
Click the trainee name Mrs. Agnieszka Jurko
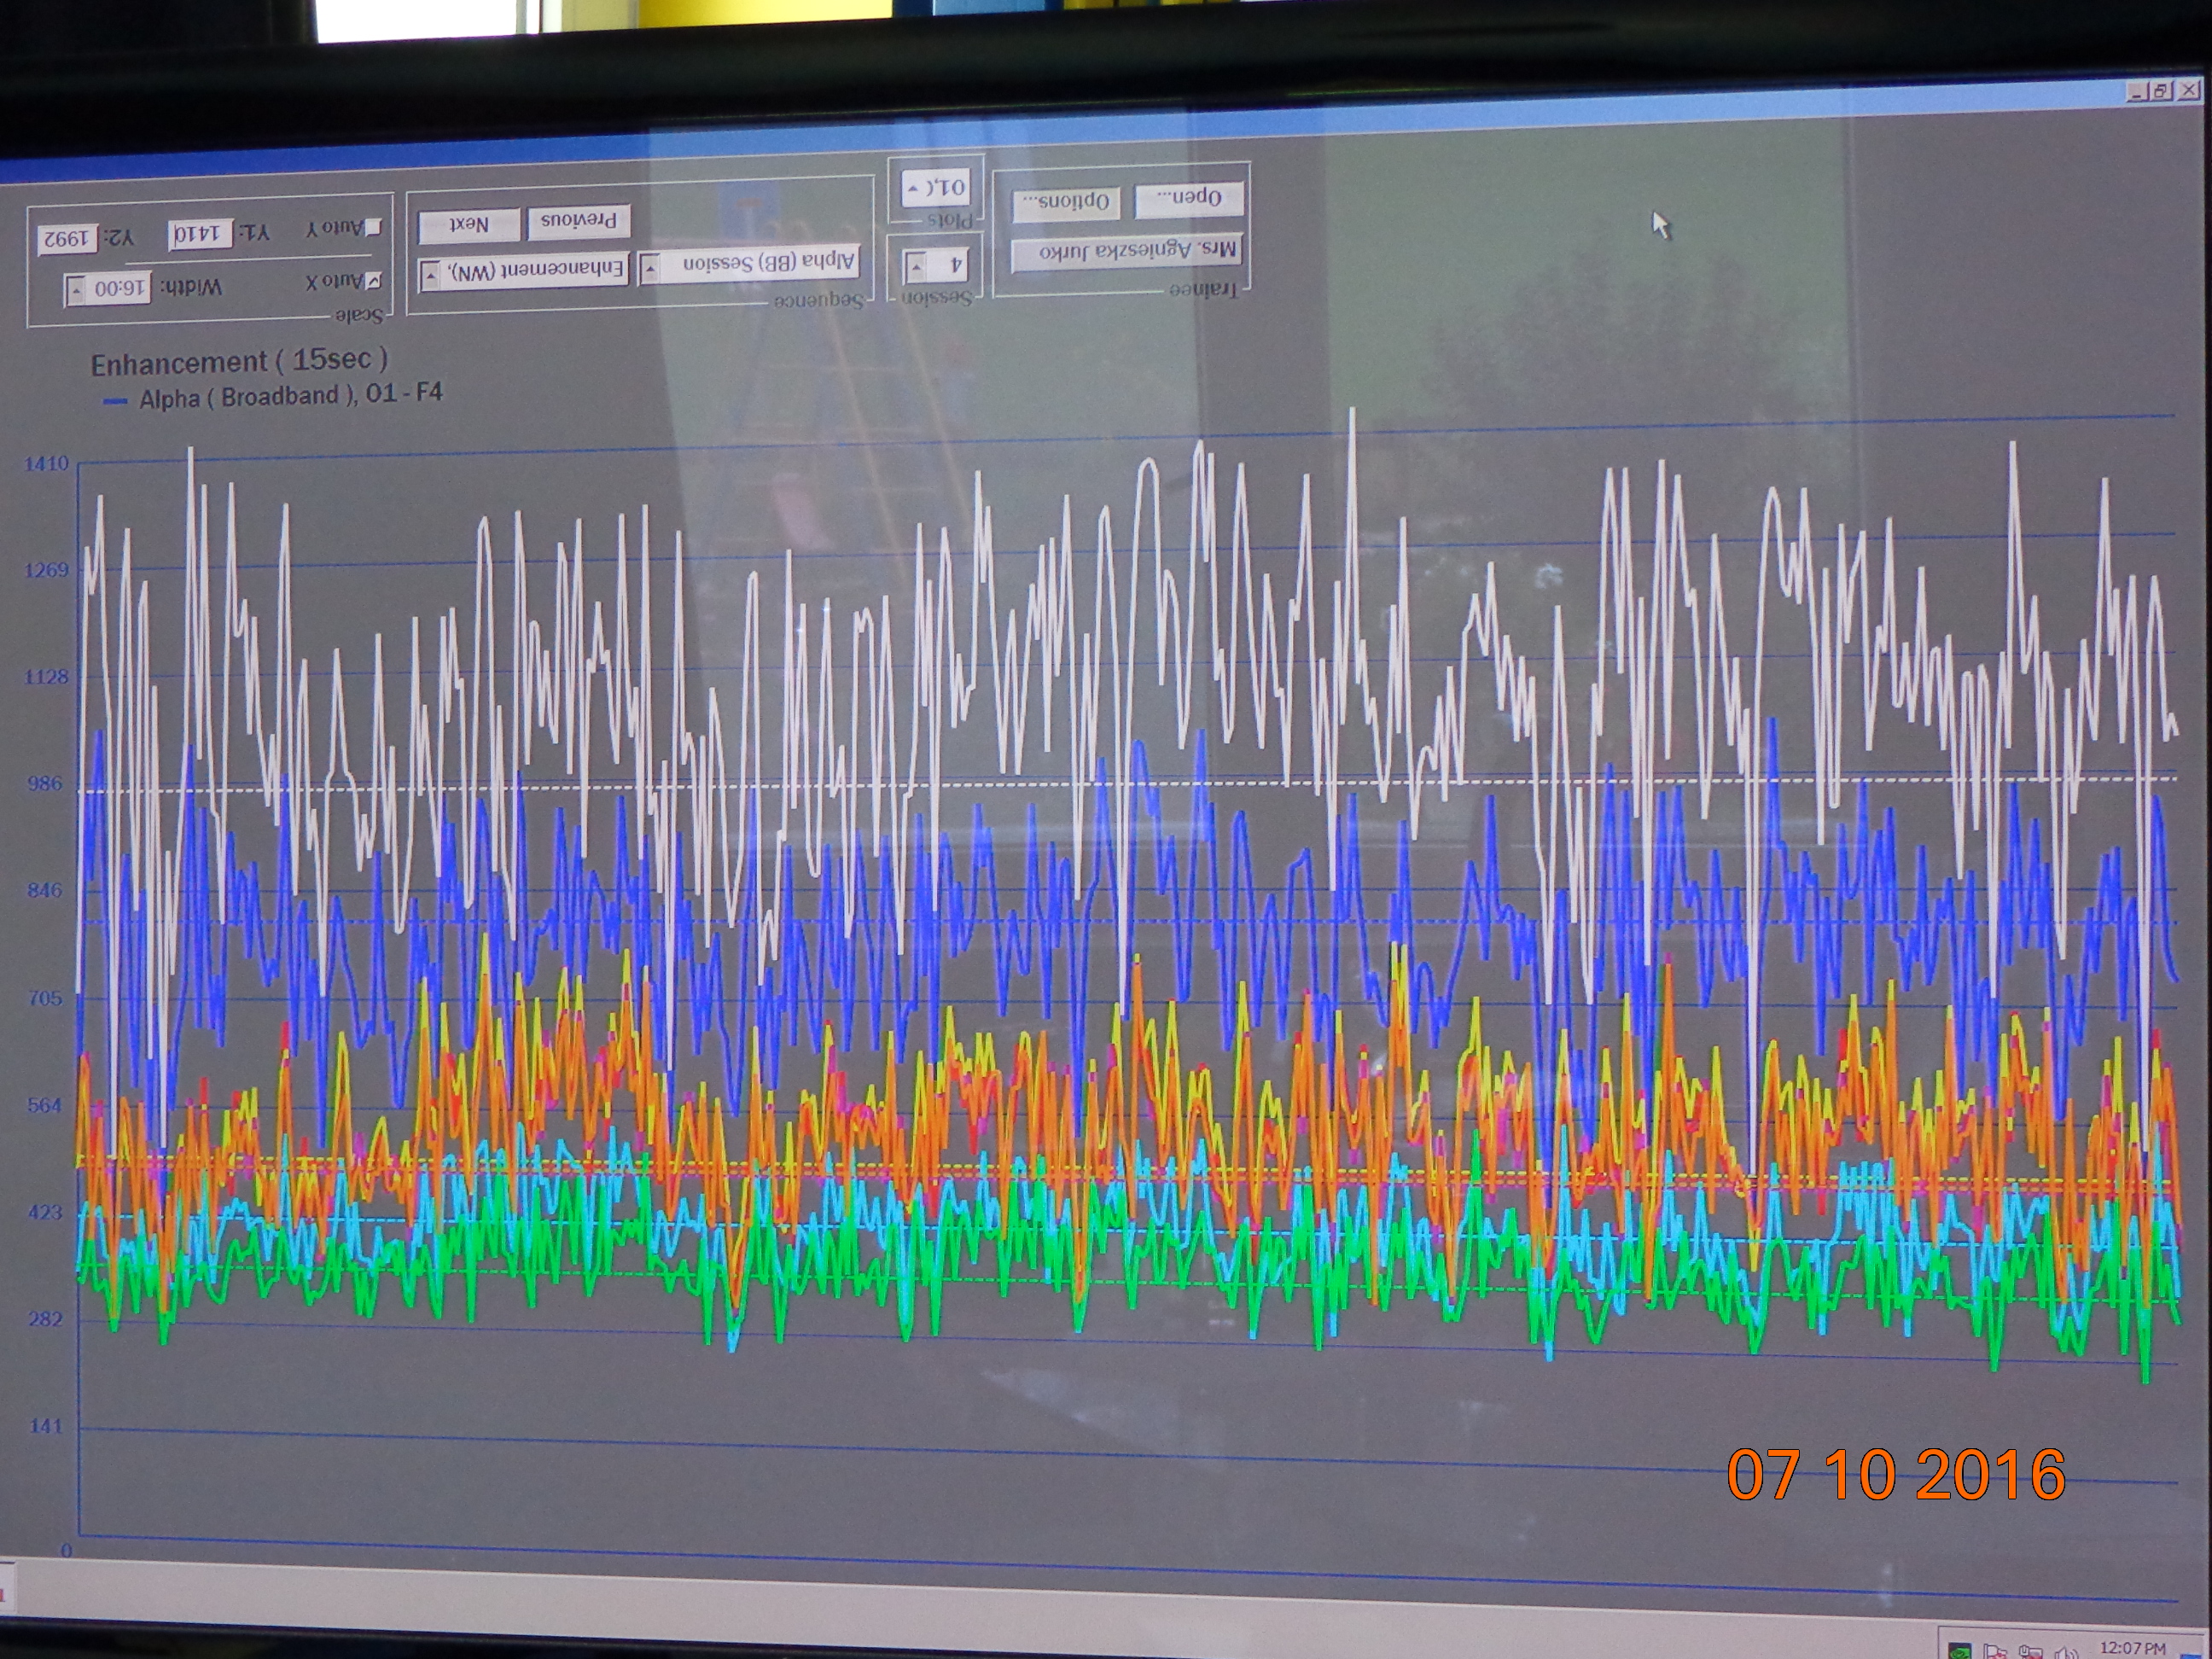click(x=1126, y=252)
